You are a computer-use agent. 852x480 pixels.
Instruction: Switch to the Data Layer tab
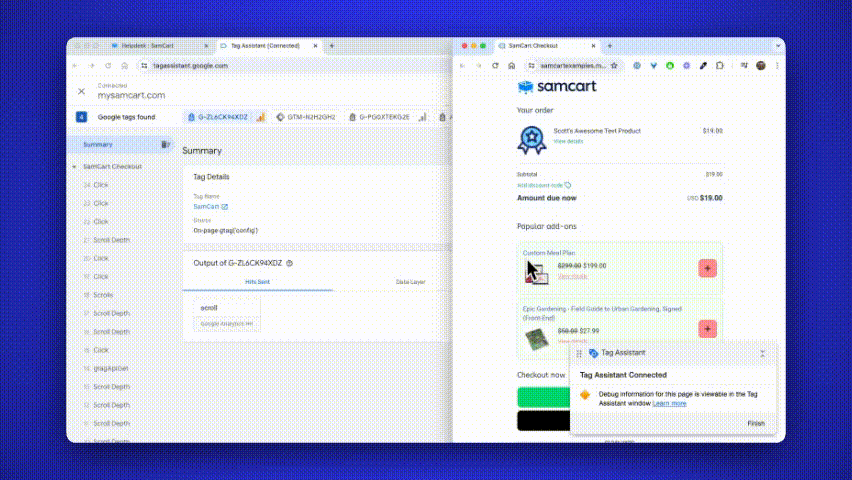(x=410, y=282)
